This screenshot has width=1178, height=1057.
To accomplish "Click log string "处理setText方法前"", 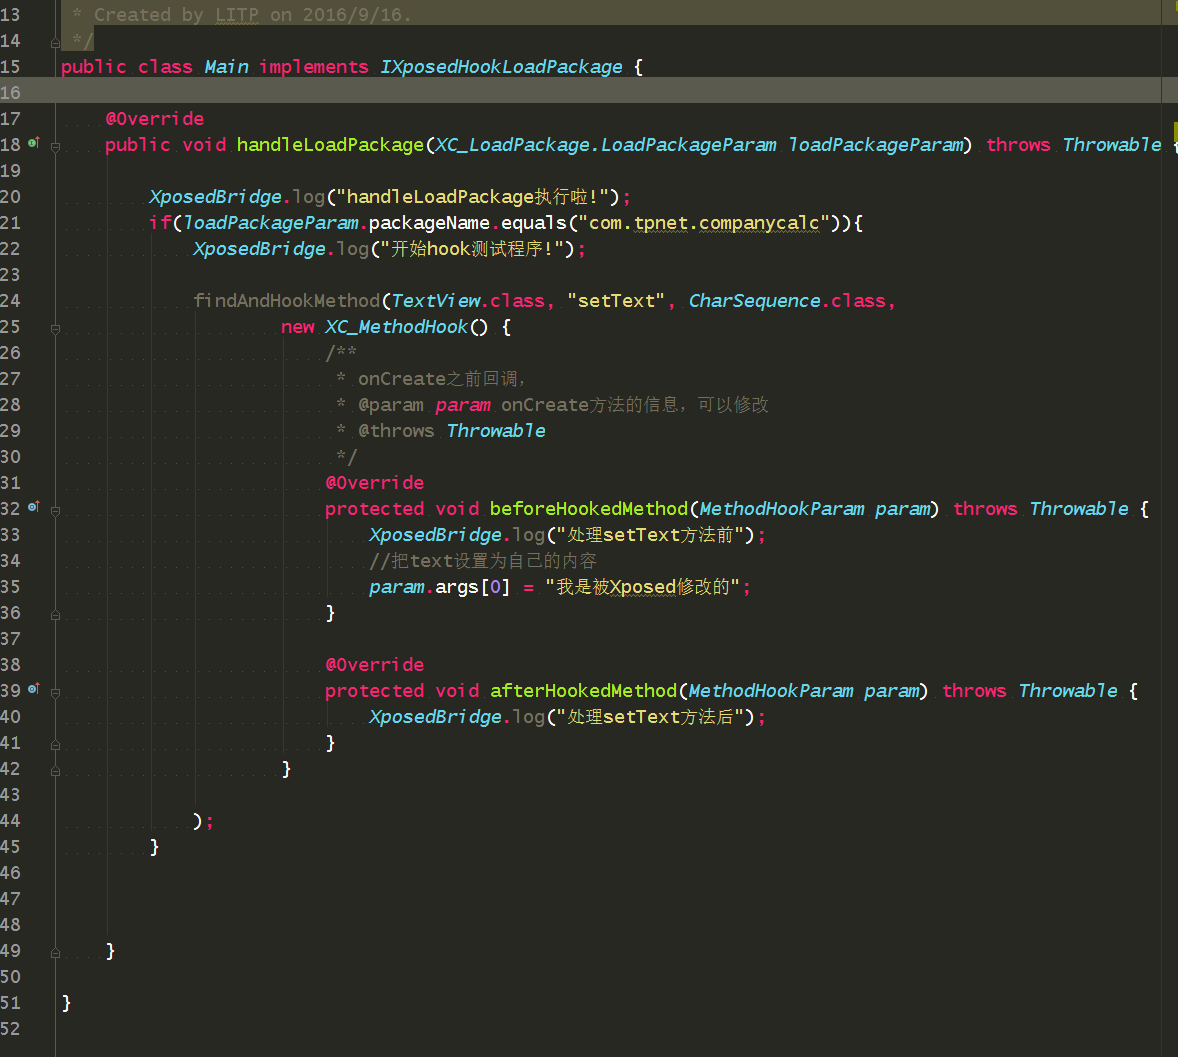I will click(651, 535).
